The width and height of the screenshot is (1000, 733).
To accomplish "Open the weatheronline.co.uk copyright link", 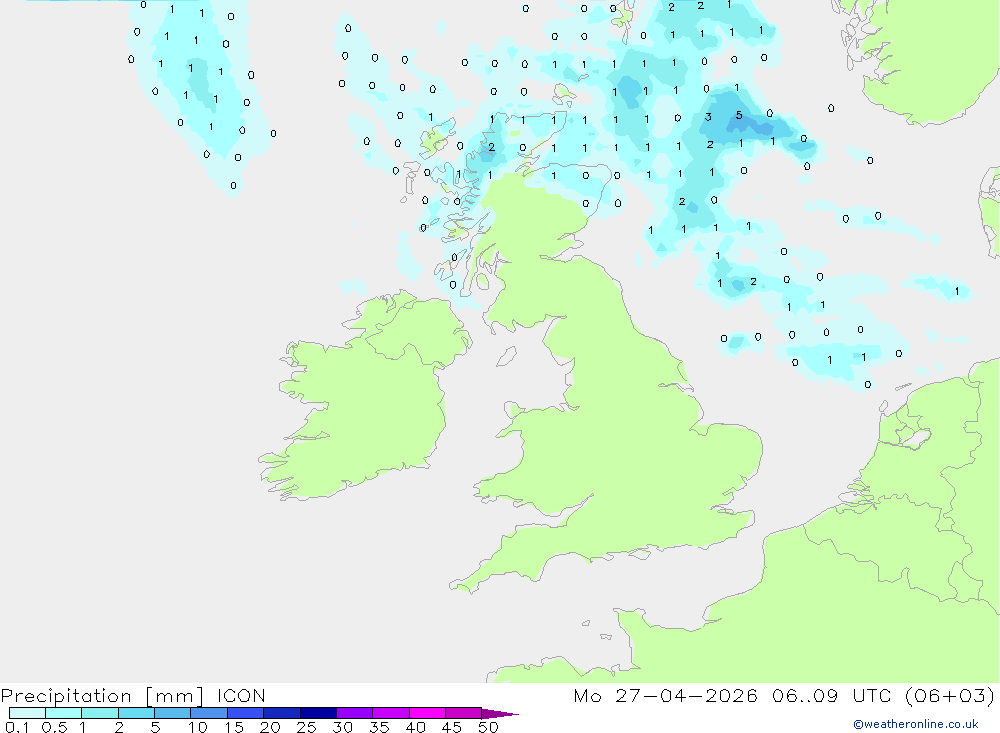I will point(916,724).
